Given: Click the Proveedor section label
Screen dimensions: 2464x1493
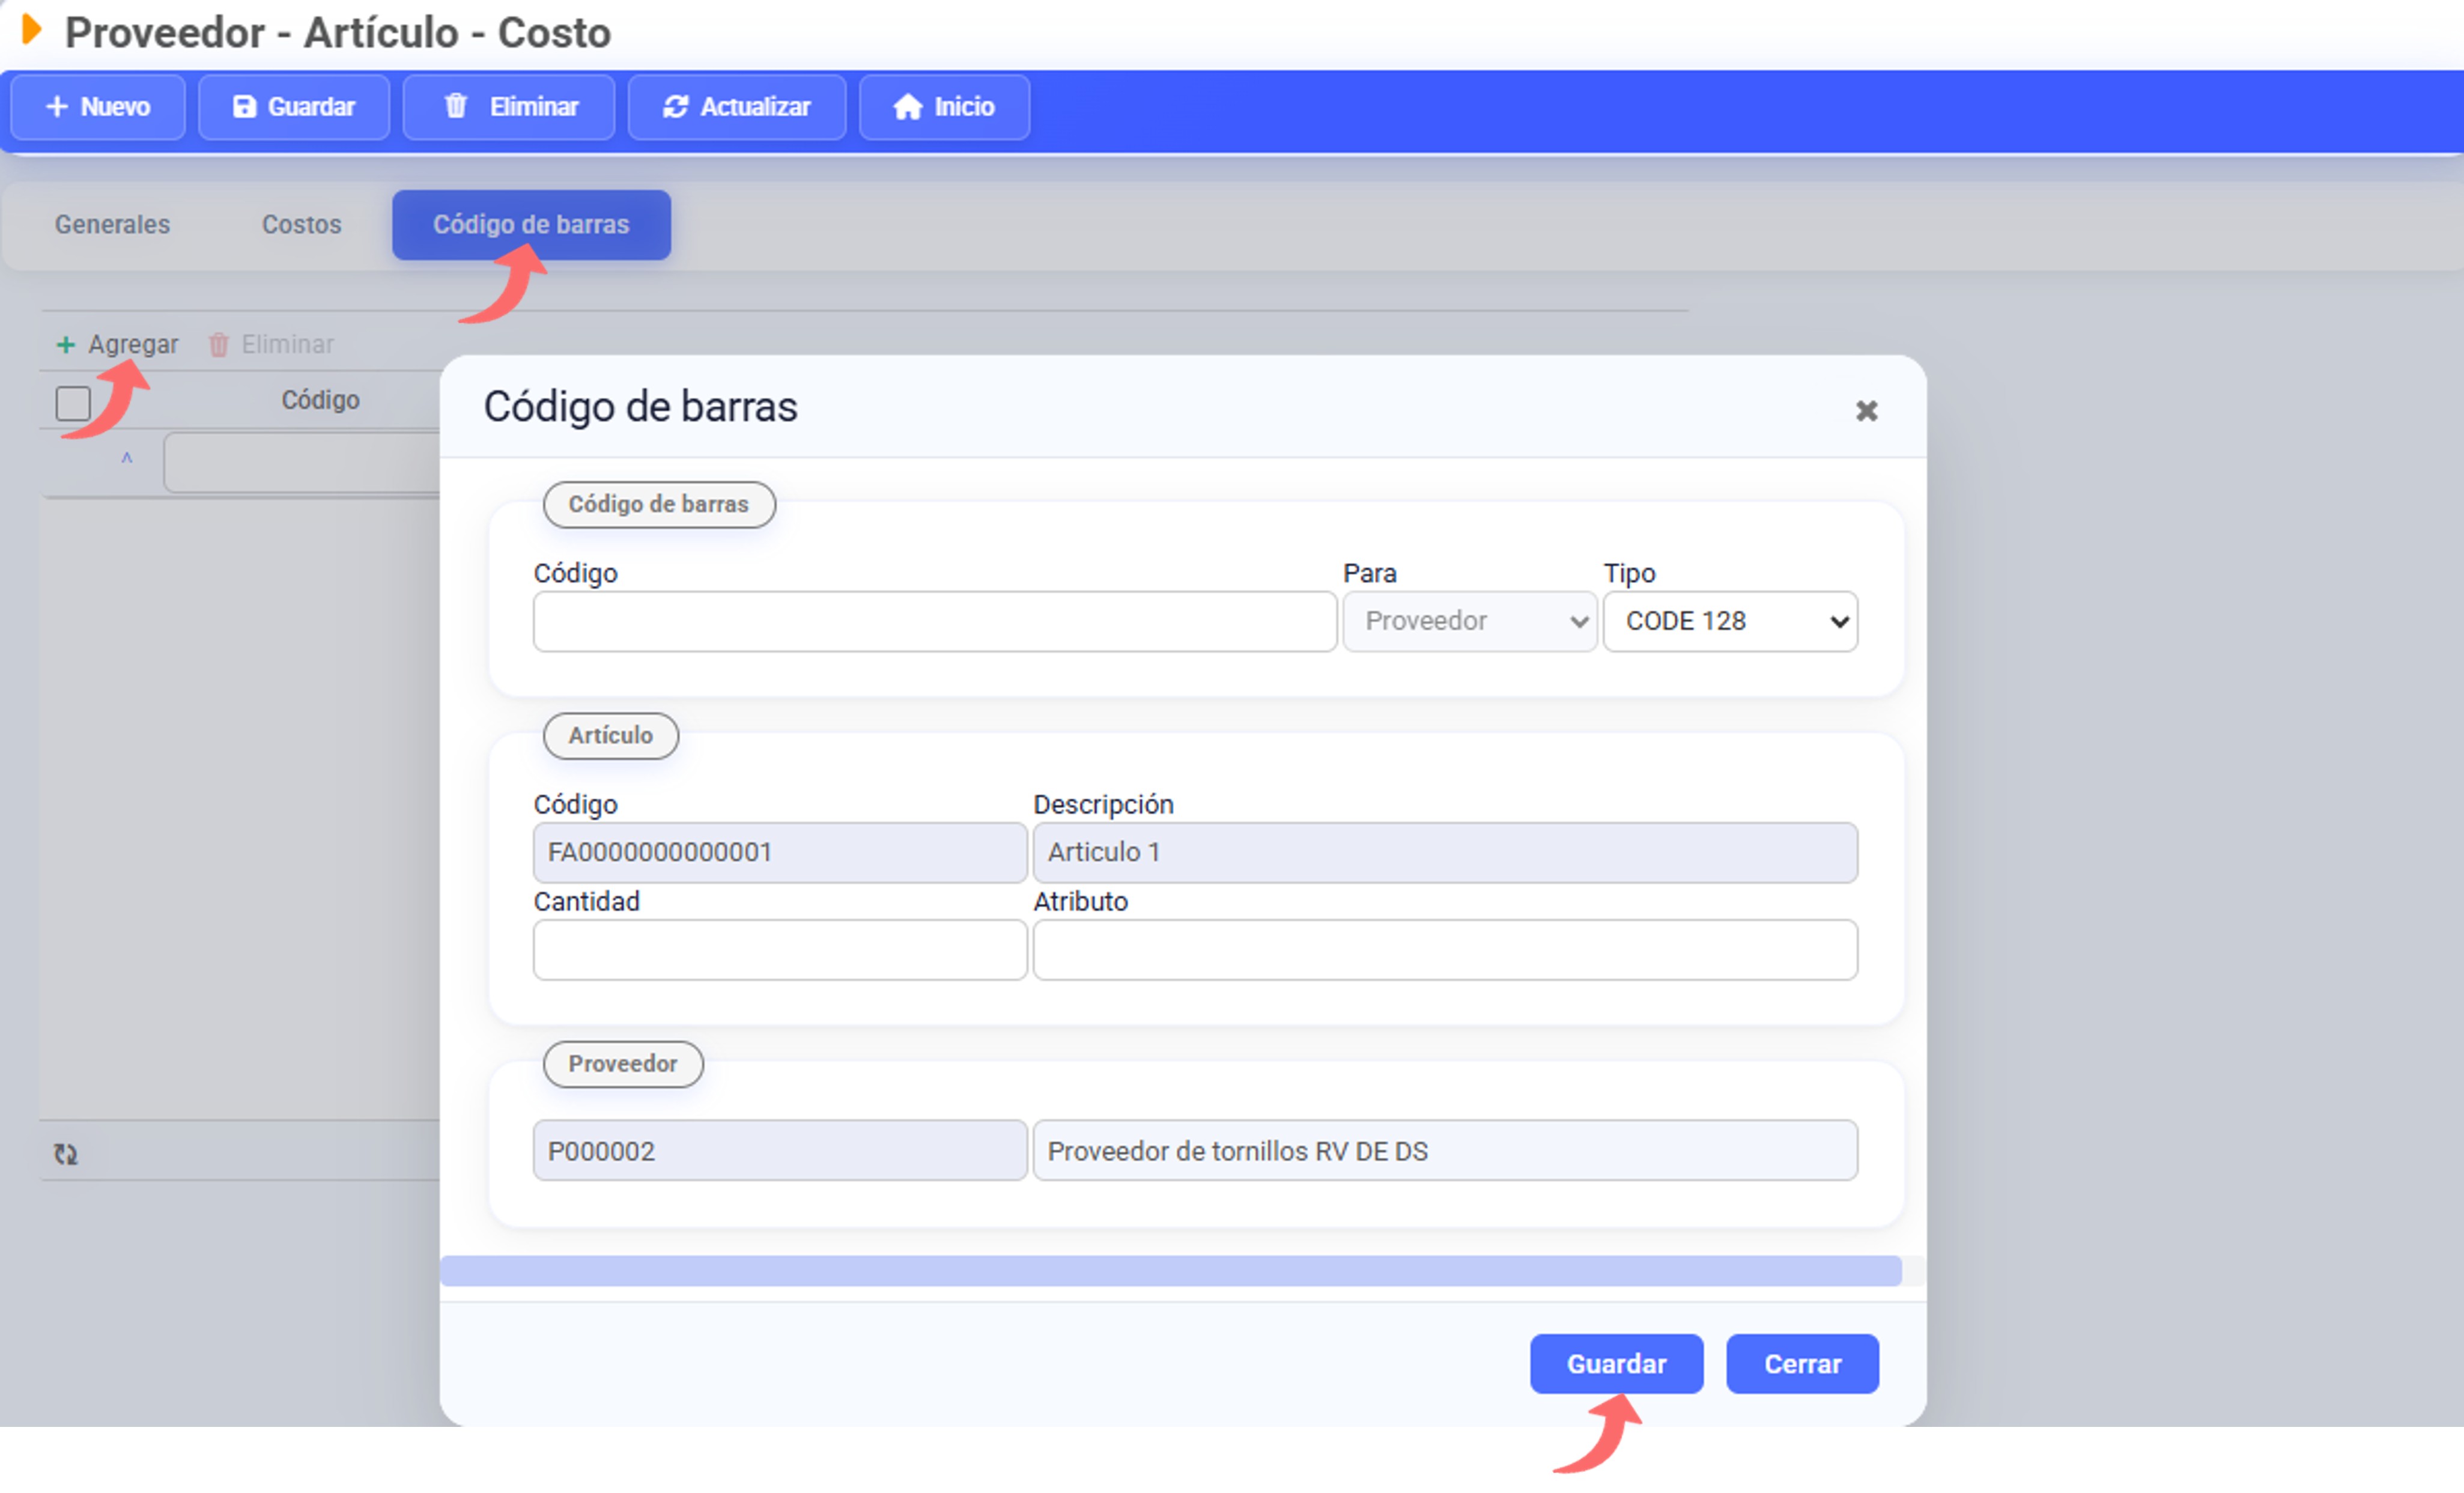Looking at the screenshot, I should tap(623, 1064).
